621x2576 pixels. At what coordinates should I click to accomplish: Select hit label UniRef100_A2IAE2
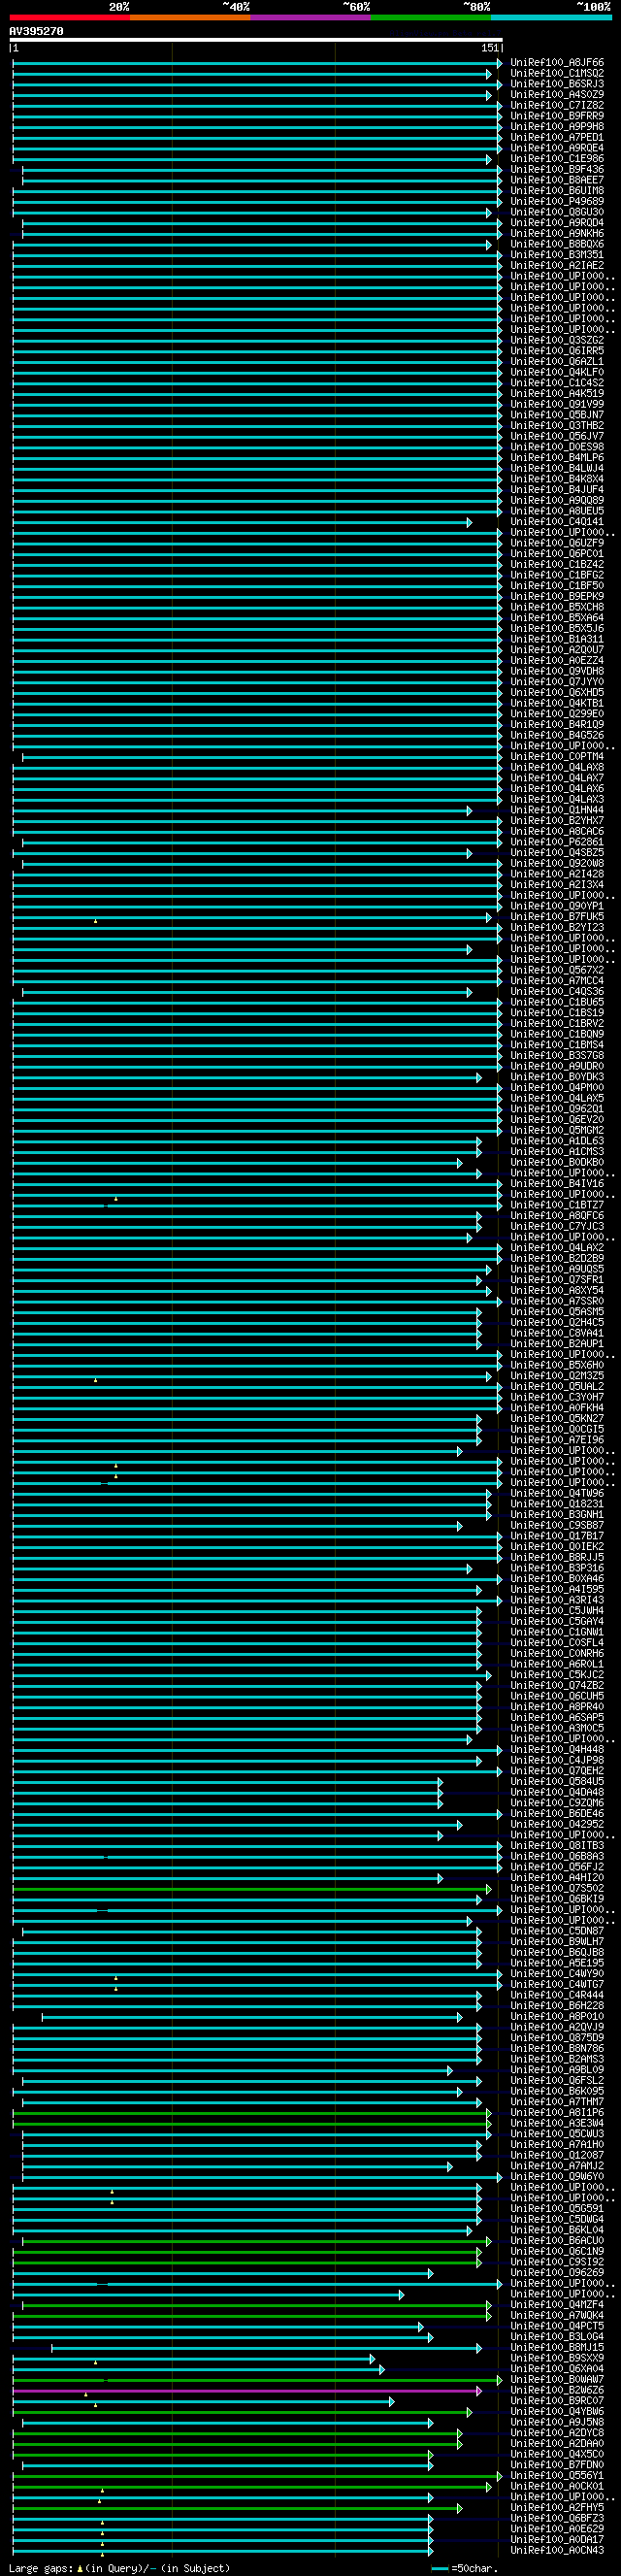click(557, 265)
